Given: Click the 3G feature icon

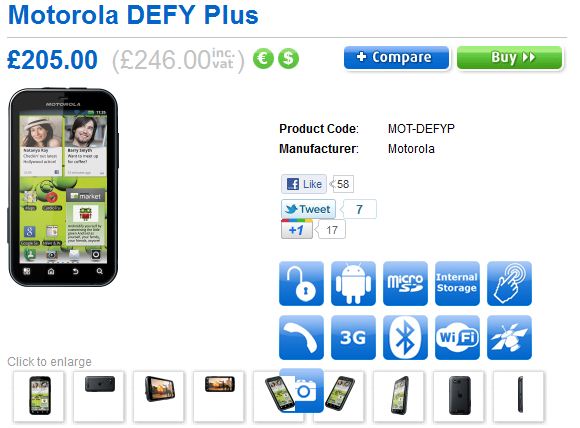Looking at the screenshot, I should (x=353, y=337).
